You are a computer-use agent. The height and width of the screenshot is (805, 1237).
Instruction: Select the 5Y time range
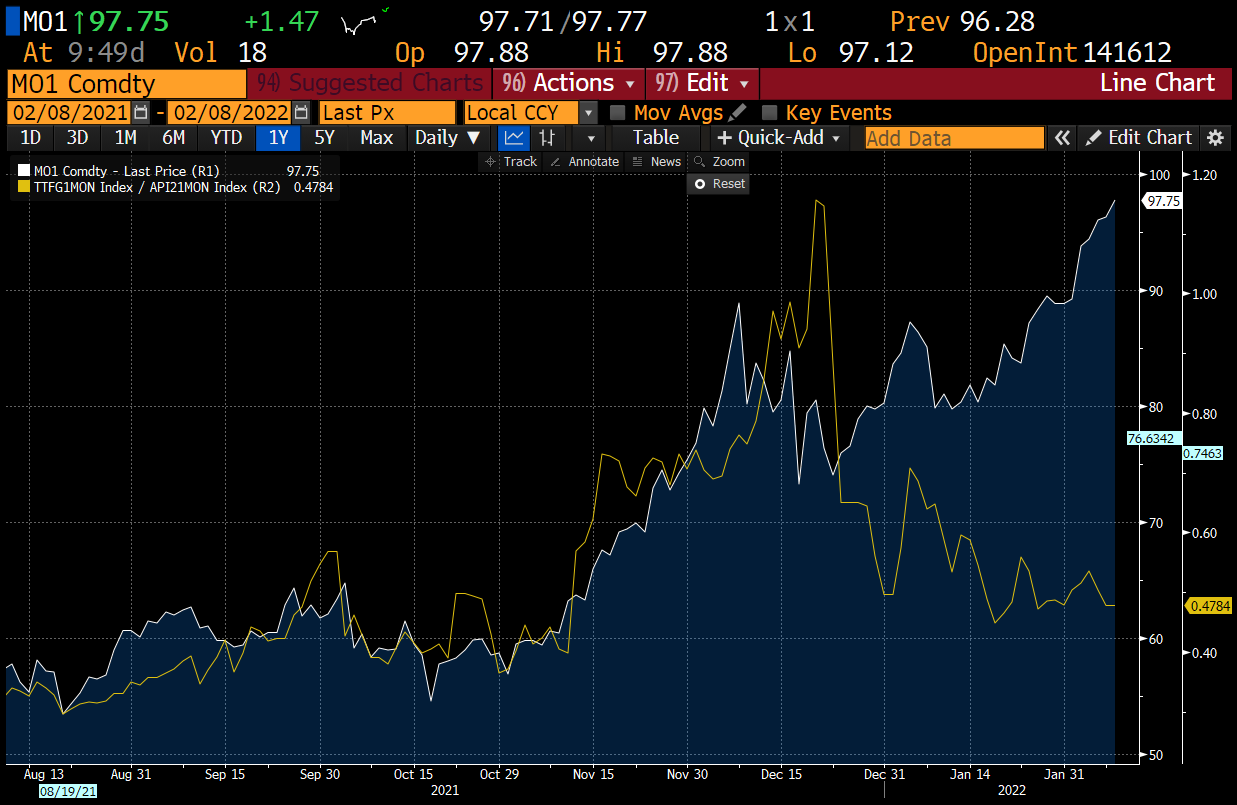pos(325,138)
